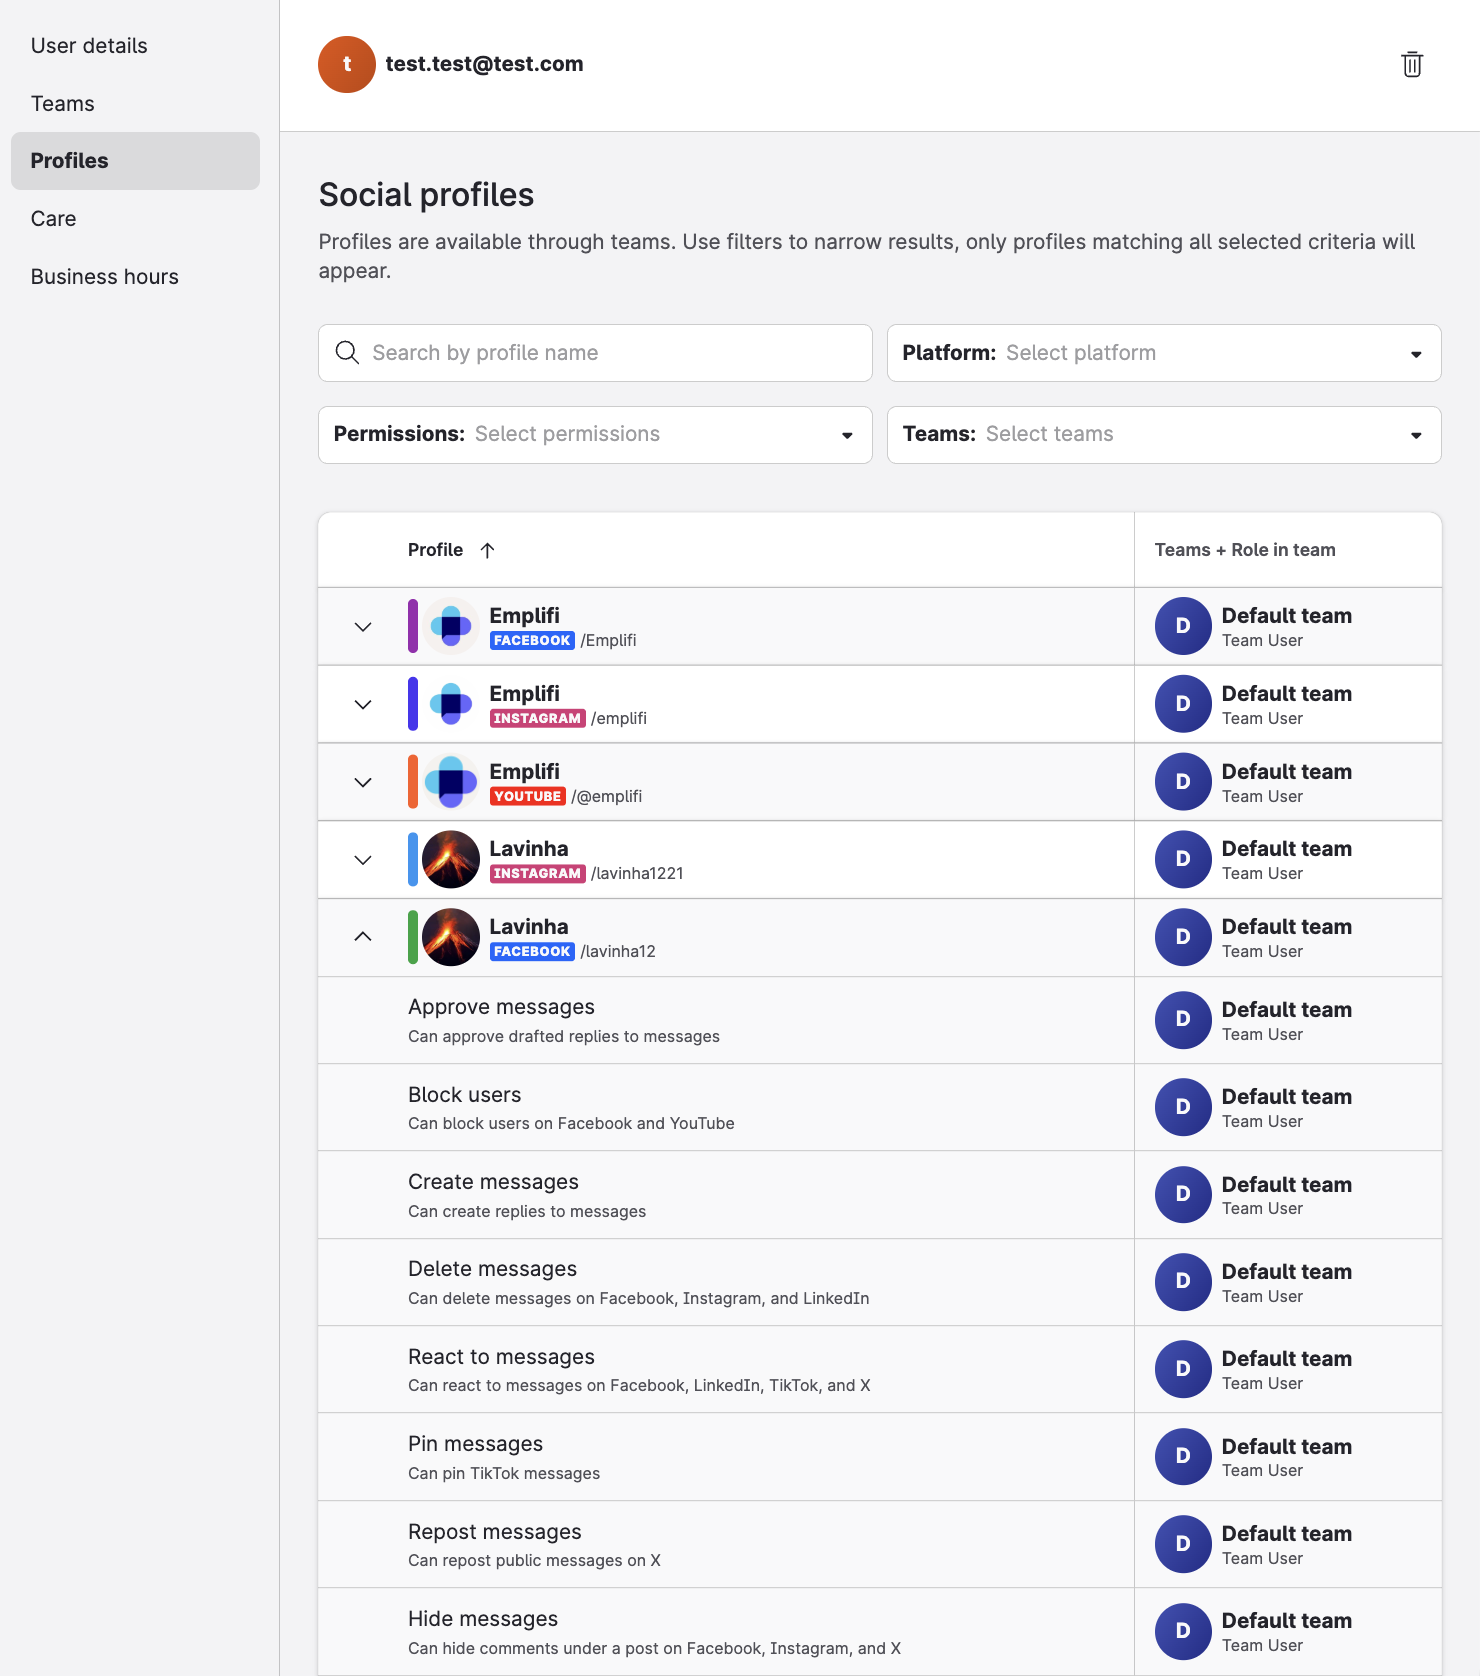Click Default team avatar in Delete messages row
The image size is (1480, 1676).
pos(1183,1282)
